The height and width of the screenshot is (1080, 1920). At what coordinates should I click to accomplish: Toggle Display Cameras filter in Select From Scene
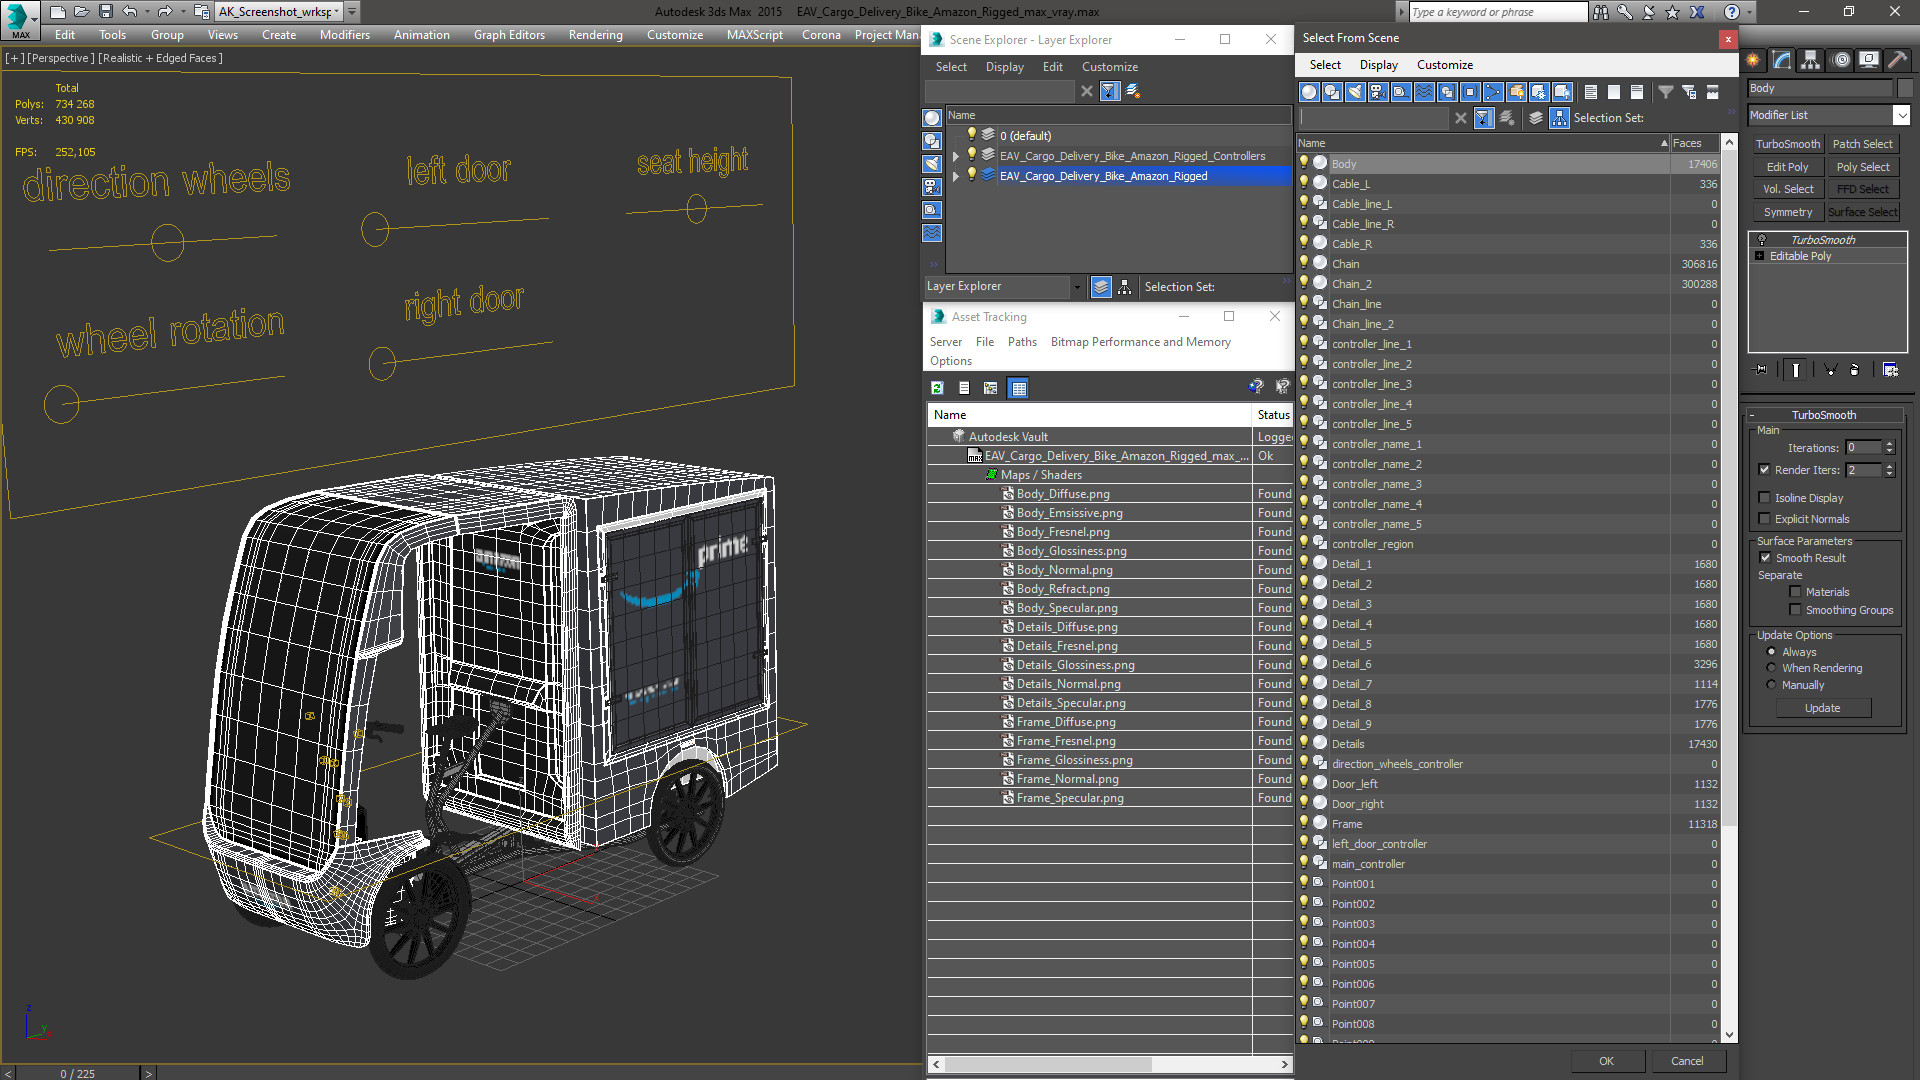coord(1378,92)
